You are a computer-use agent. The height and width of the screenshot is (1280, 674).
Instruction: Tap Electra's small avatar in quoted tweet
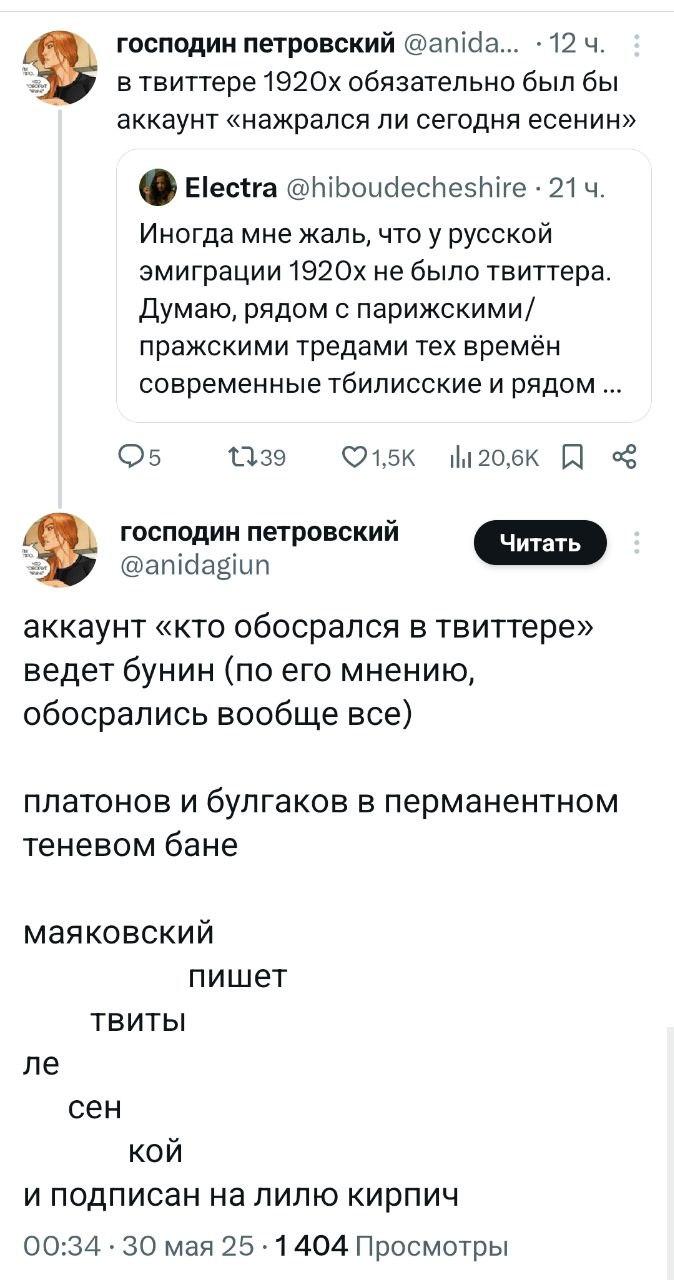(x=157, y=186)
